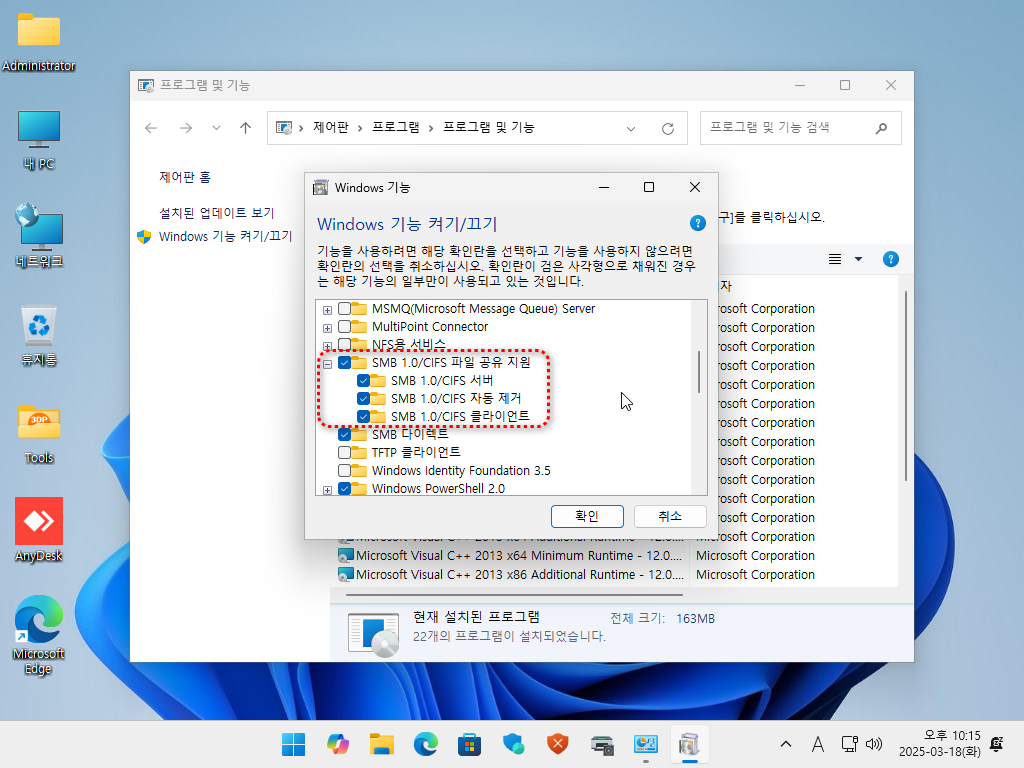Open Microsoft Store from the taskbar
The image size is (1024, 768).
[x=470, y=744]
